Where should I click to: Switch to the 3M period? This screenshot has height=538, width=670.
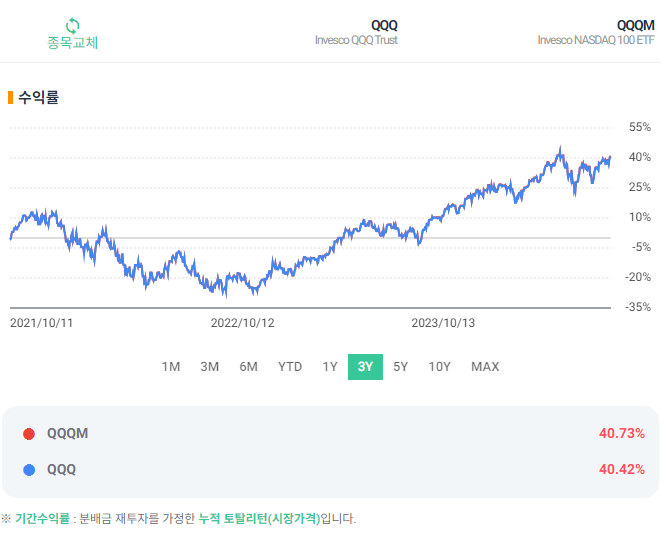tap(209, 366)
